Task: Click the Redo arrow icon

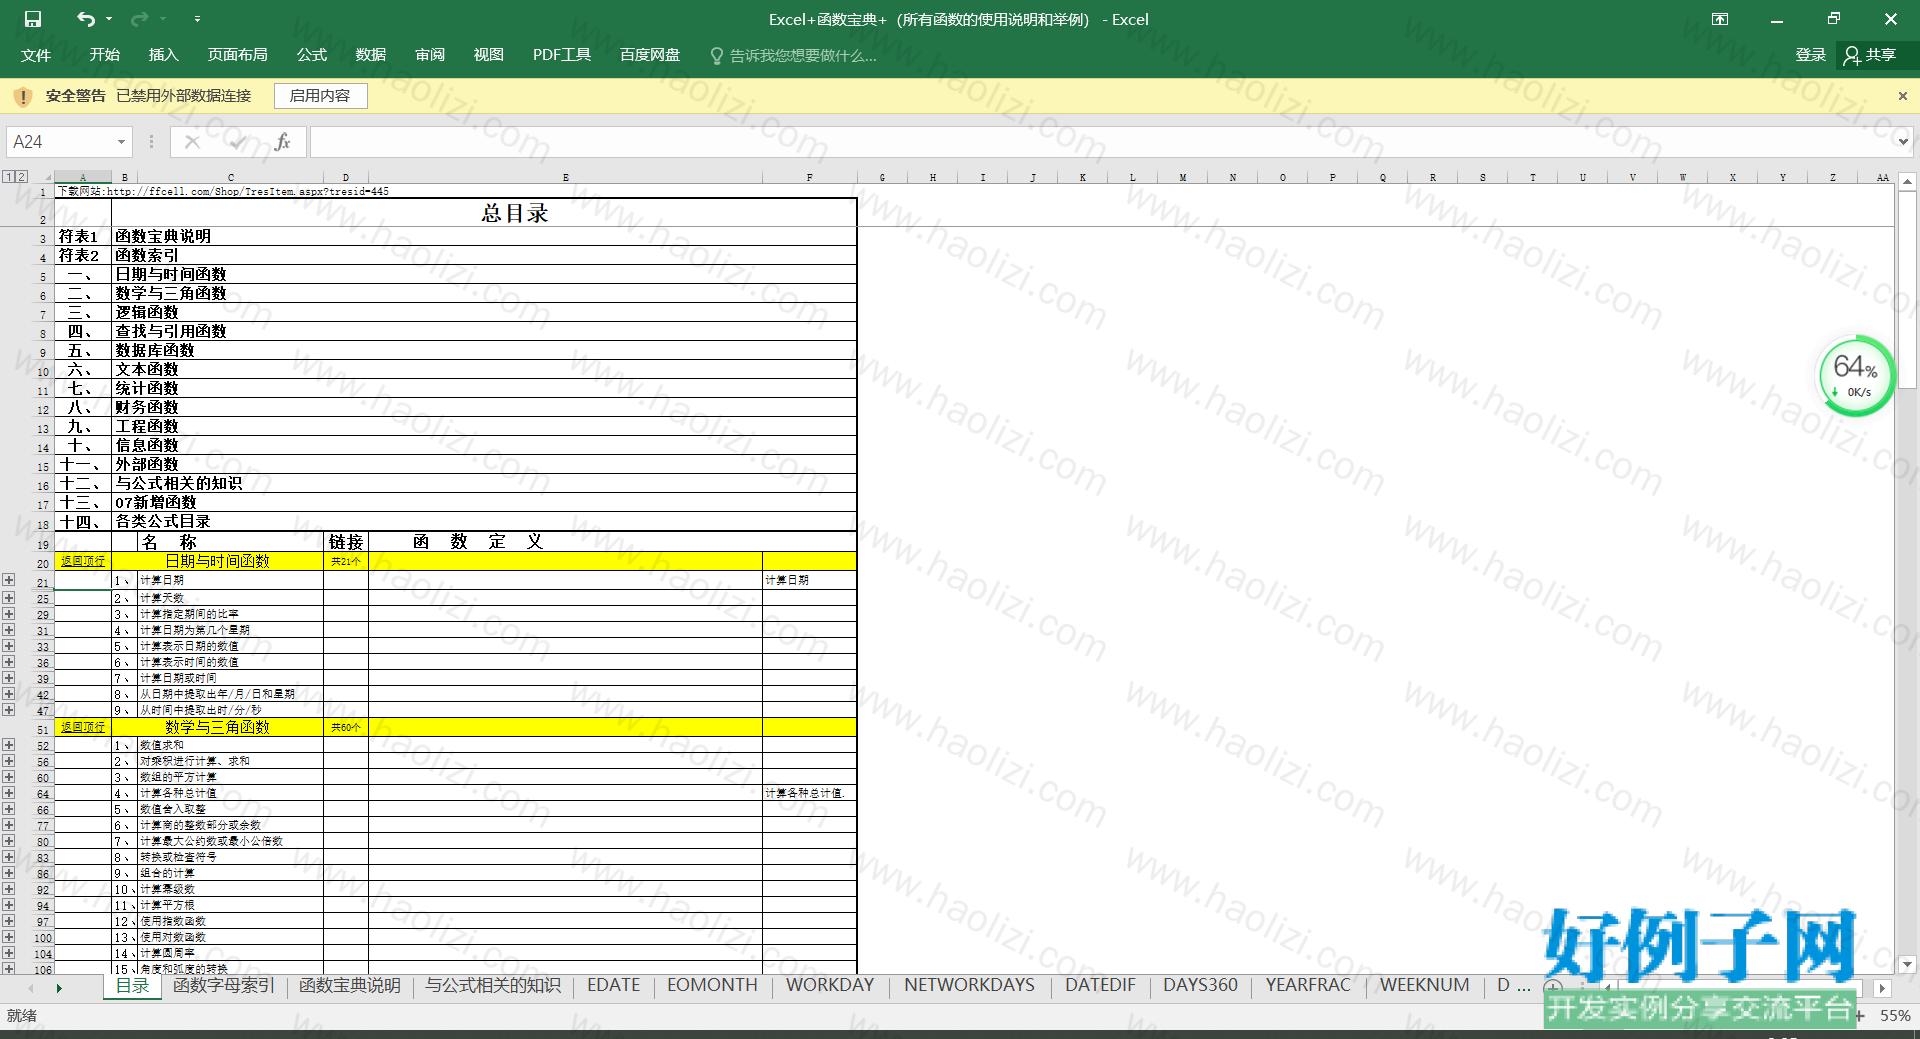Action: pyautogui.click(x=140, y=19)
